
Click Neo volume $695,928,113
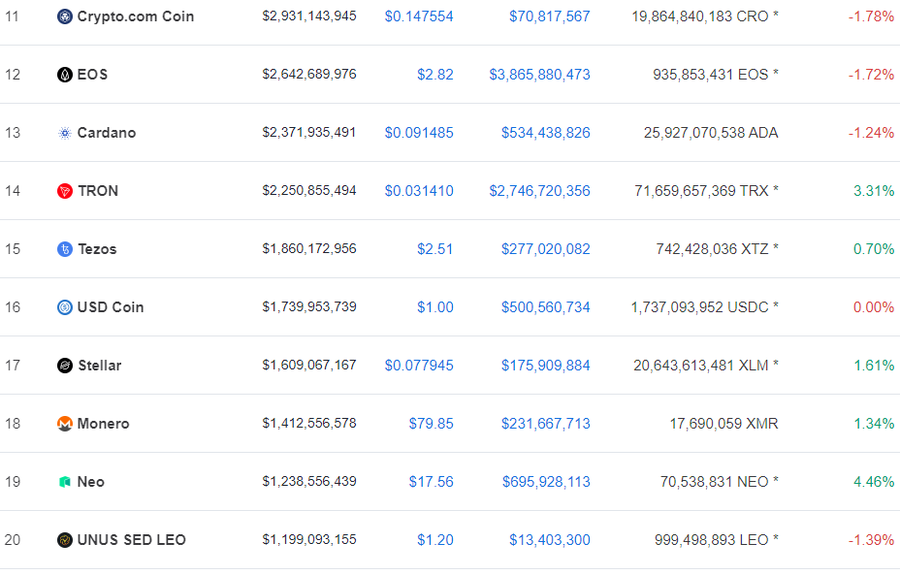click(x=546, y=482)
